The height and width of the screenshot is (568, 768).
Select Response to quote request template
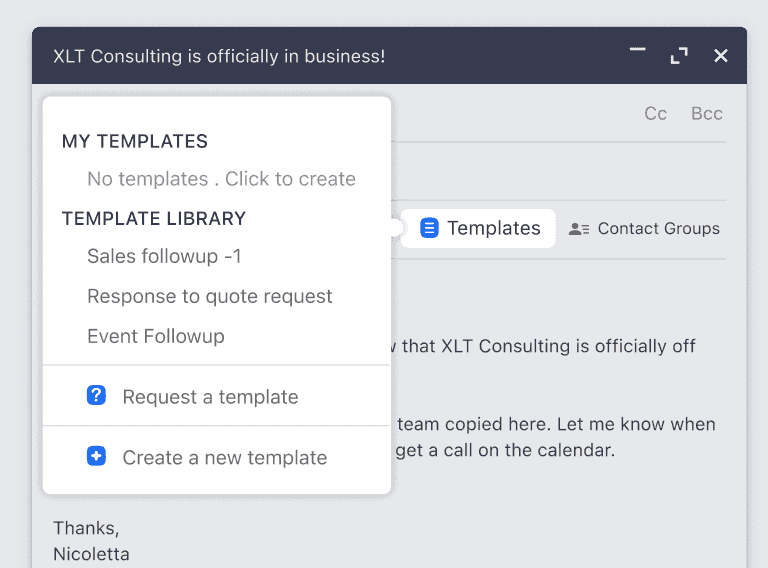pyautogui.click(x=210, y=296)
